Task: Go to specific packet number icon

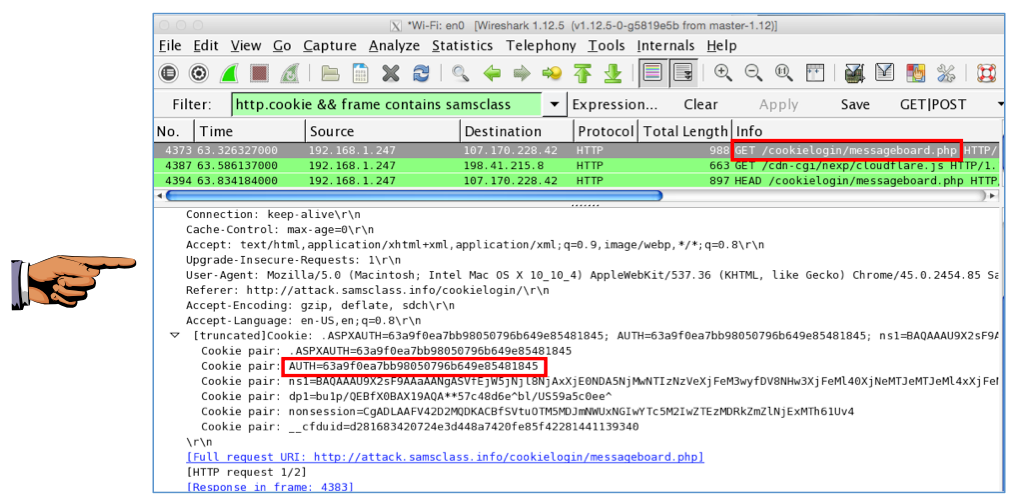Action: tap(552, 73)
